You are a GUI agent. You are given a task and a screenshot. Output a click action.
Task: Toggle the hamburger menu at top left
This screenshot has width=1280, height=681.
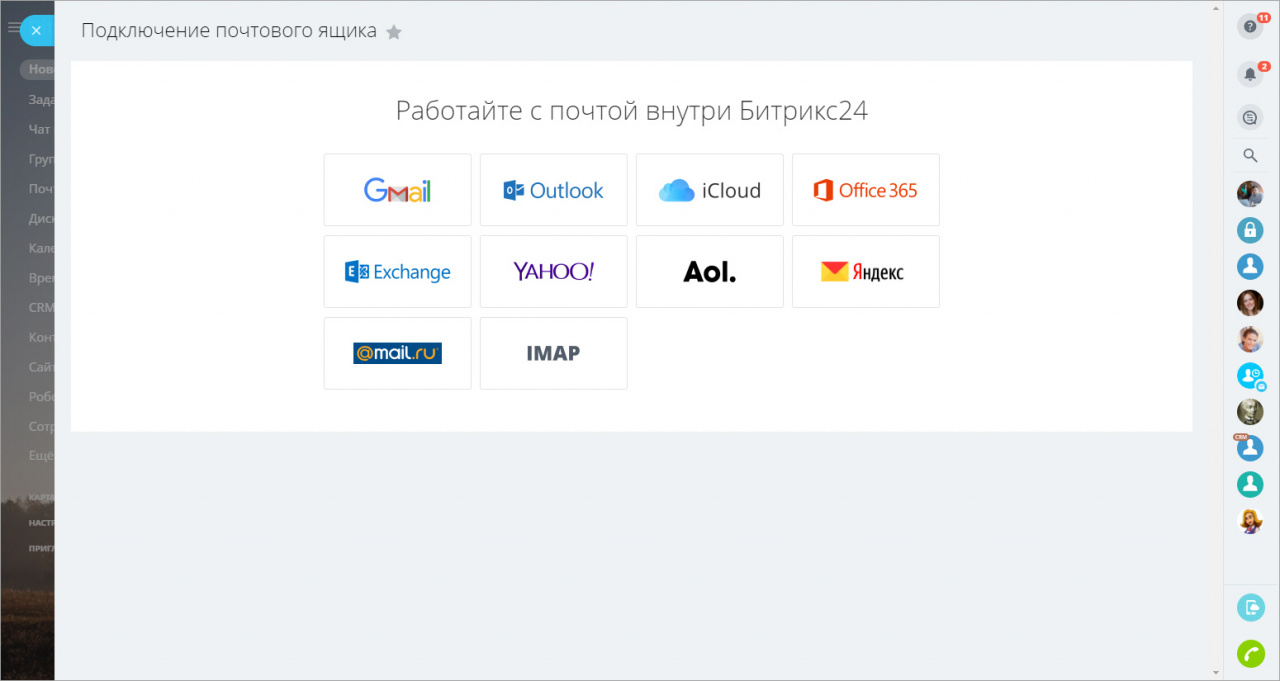pyautogui.click(x=13, y=28)
